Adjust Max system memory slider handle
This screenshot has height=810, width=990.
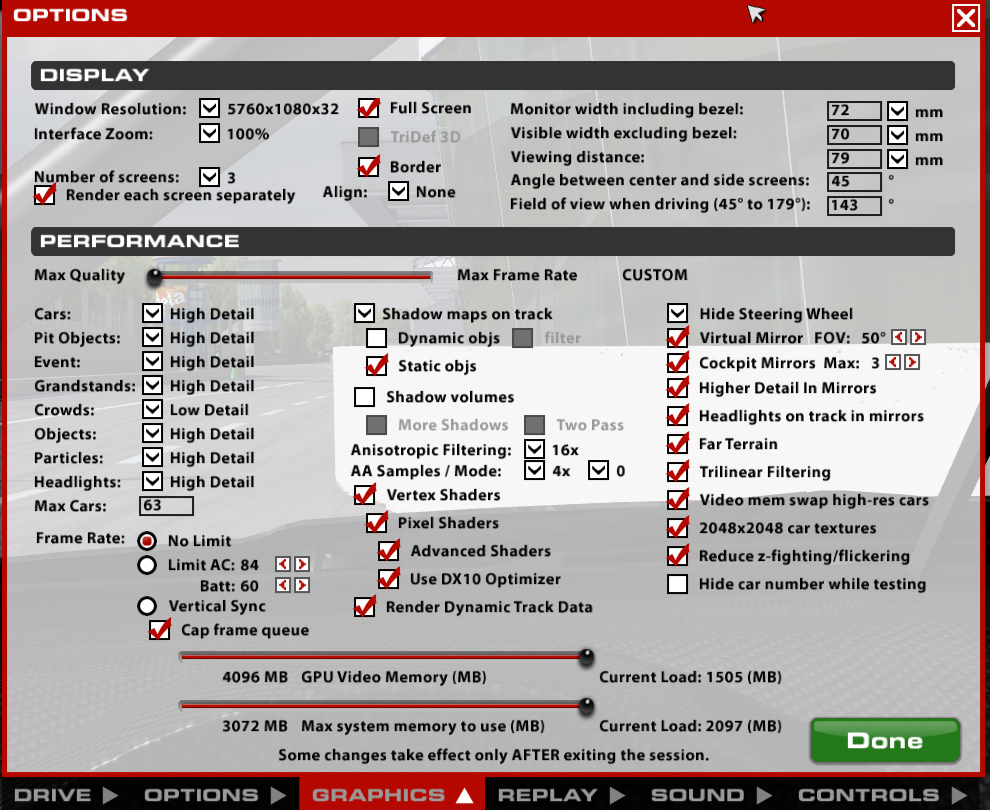click(587, 705)
